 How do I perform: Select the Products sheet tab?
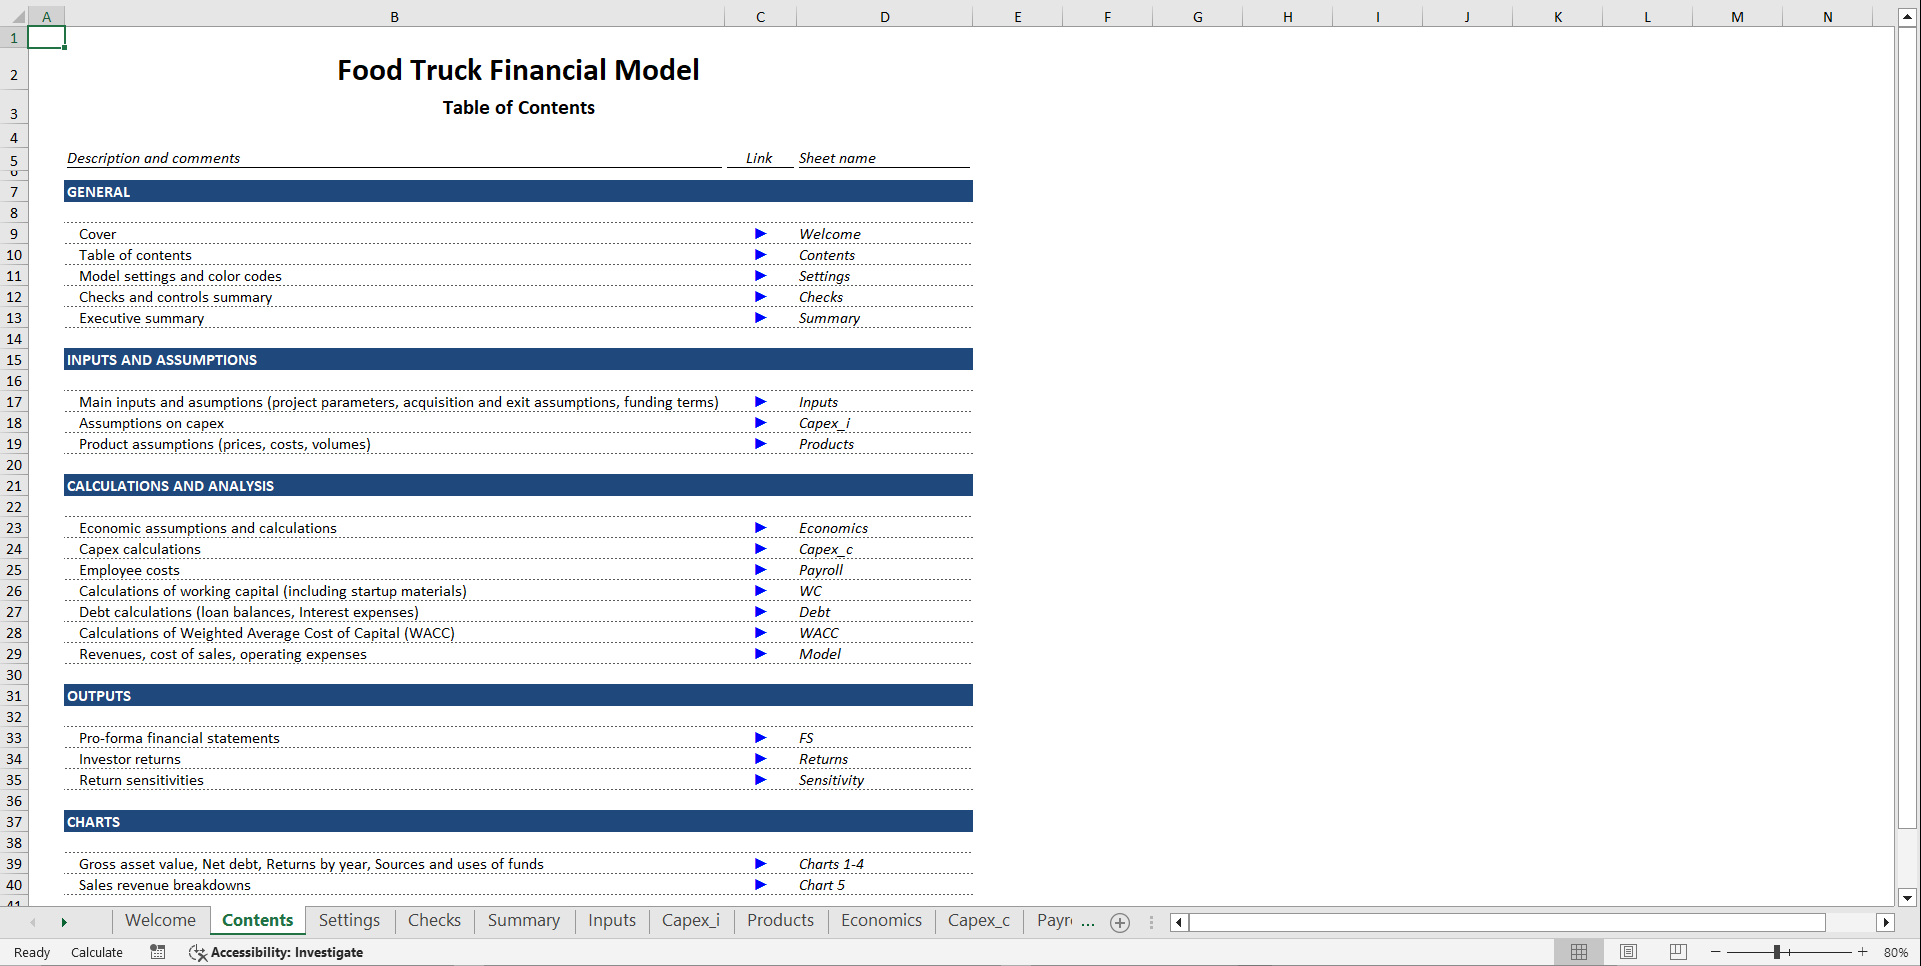point(779,921)
